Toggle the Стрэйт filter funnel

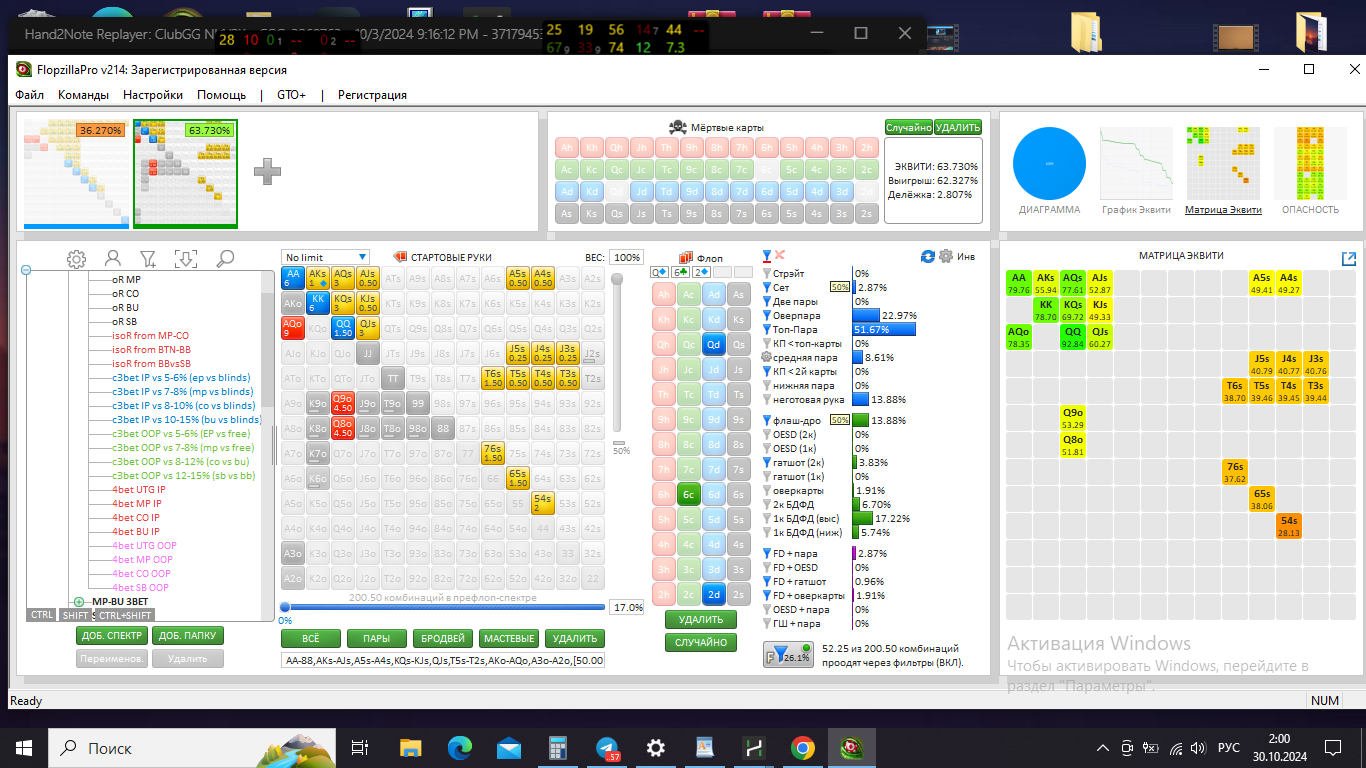click(767, 273)
